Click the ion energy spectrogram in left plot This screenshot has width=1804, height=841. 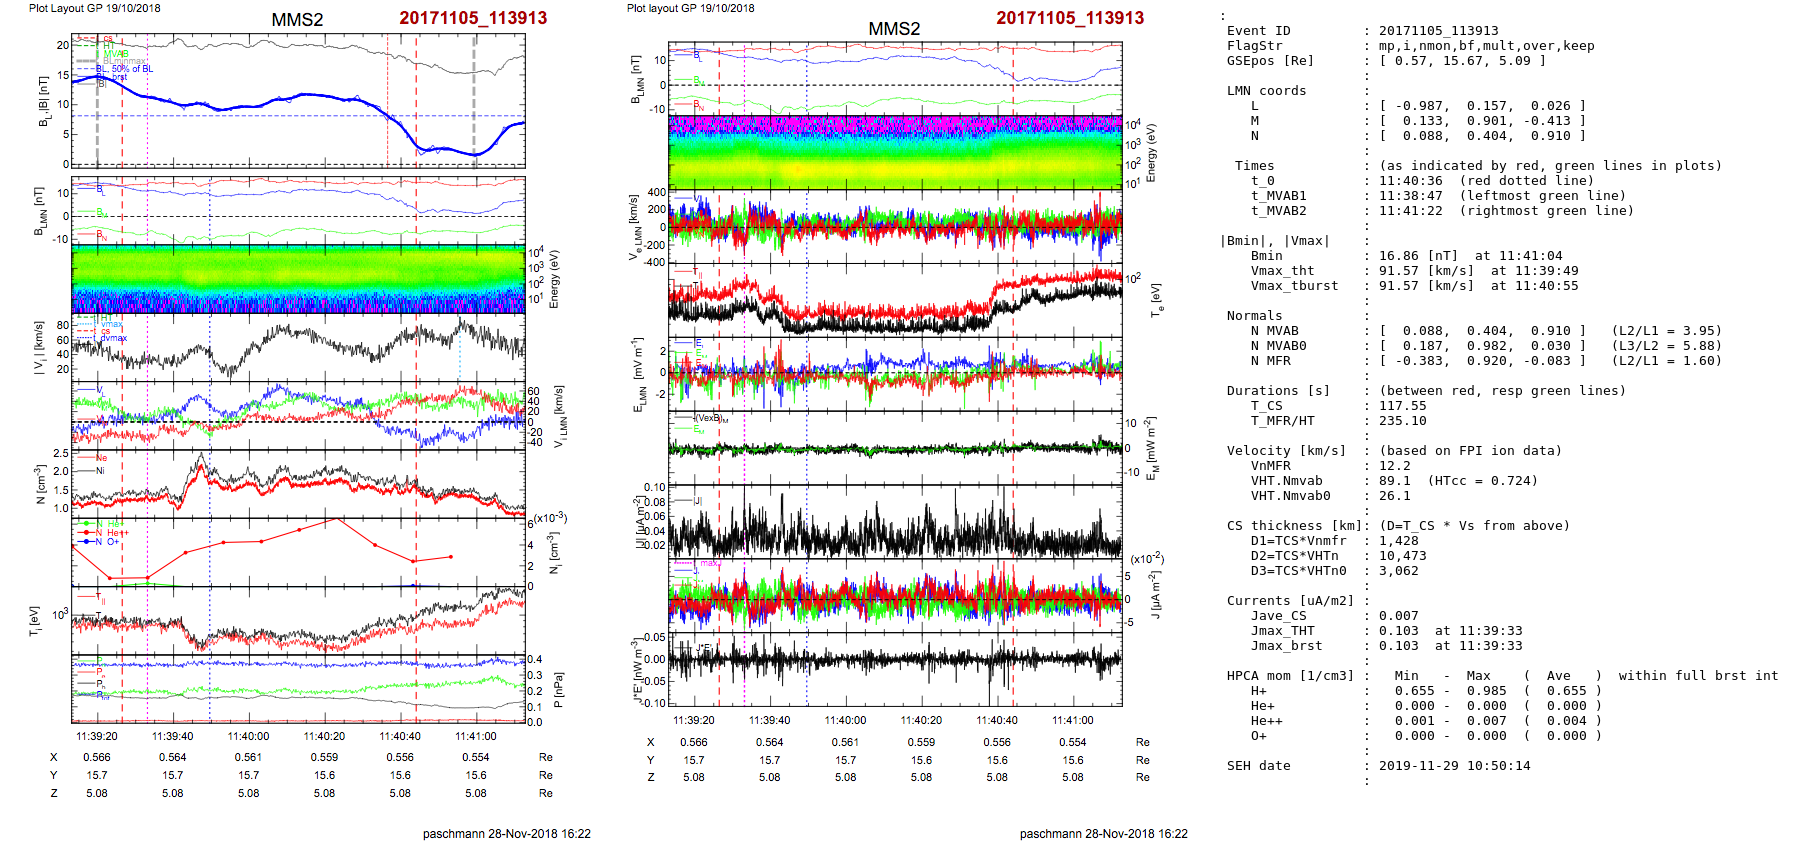click(x=298, y=279)
